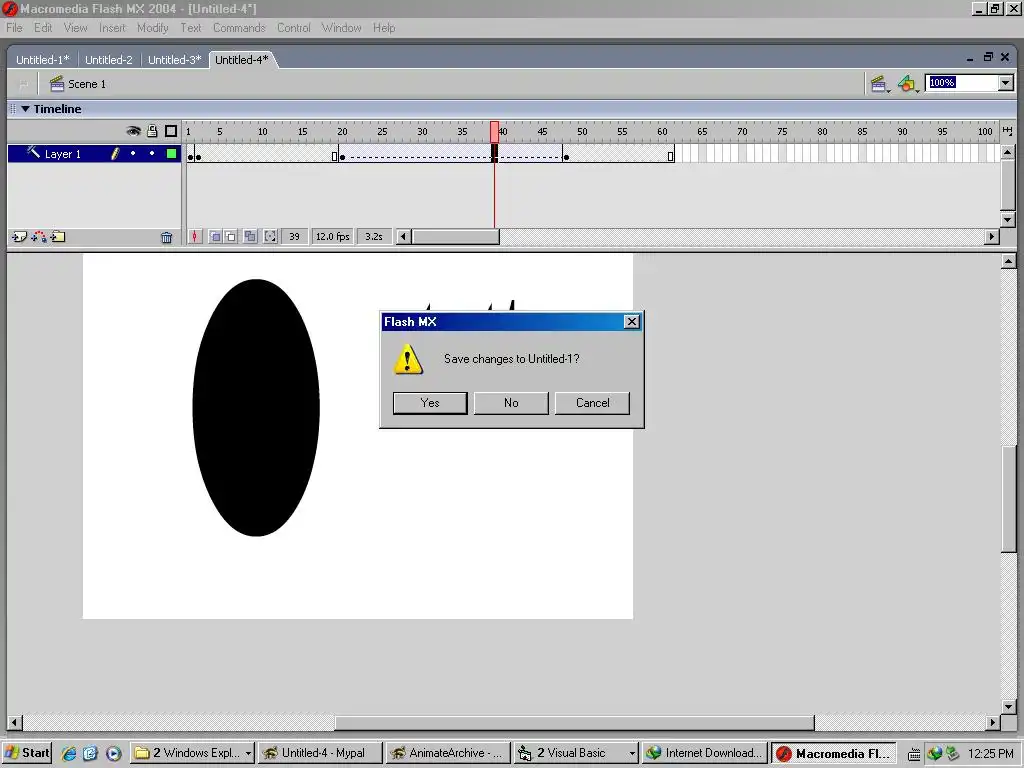Screen dimensions: 1024x768
Task: Click the Edit Symbols icon
Action: click(908, 84)
